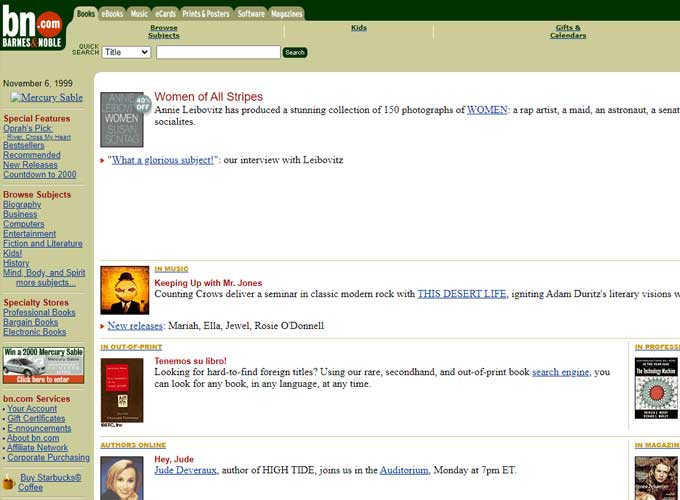Browse the Computers subject
The image size is (680, 500).
tap(23, 224)
